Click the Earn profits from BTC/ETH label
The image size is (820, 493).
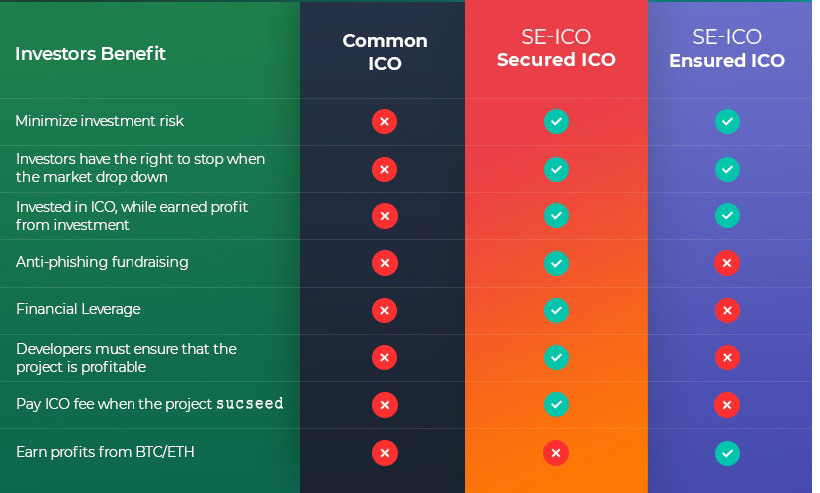tap(105, 452)
